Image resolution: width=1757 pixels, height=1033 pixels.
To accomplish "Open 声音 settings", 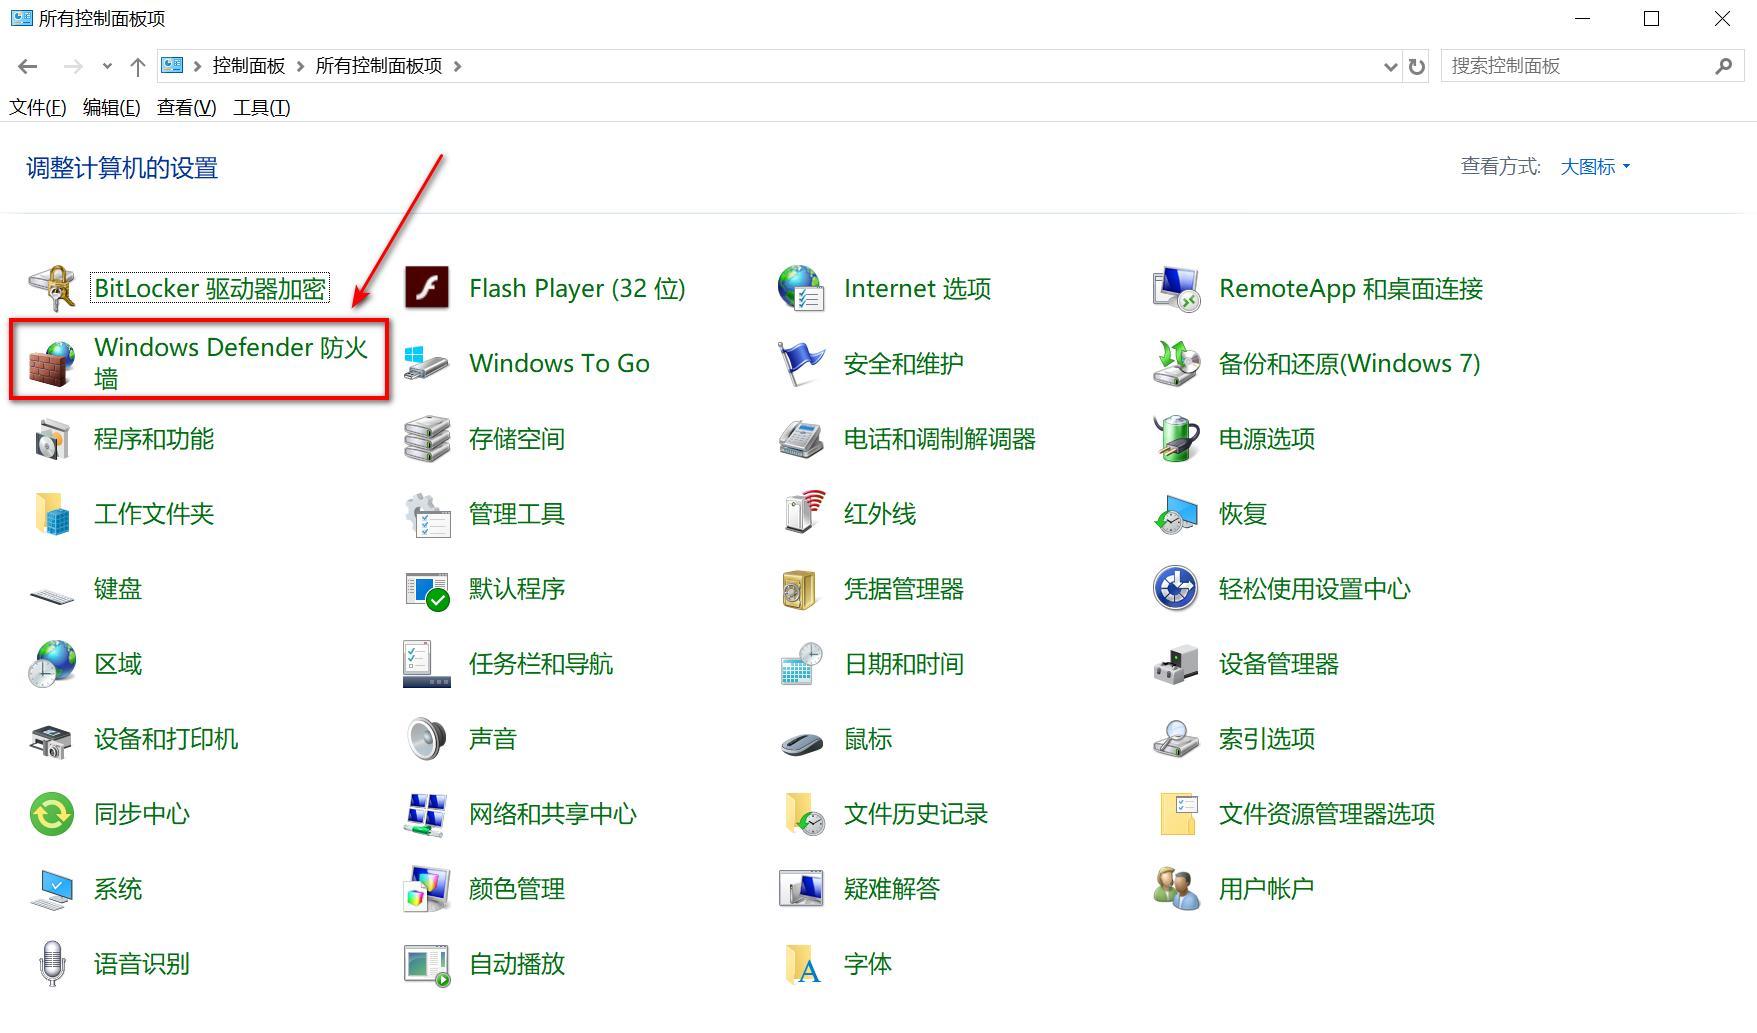I will pos(493,738).
